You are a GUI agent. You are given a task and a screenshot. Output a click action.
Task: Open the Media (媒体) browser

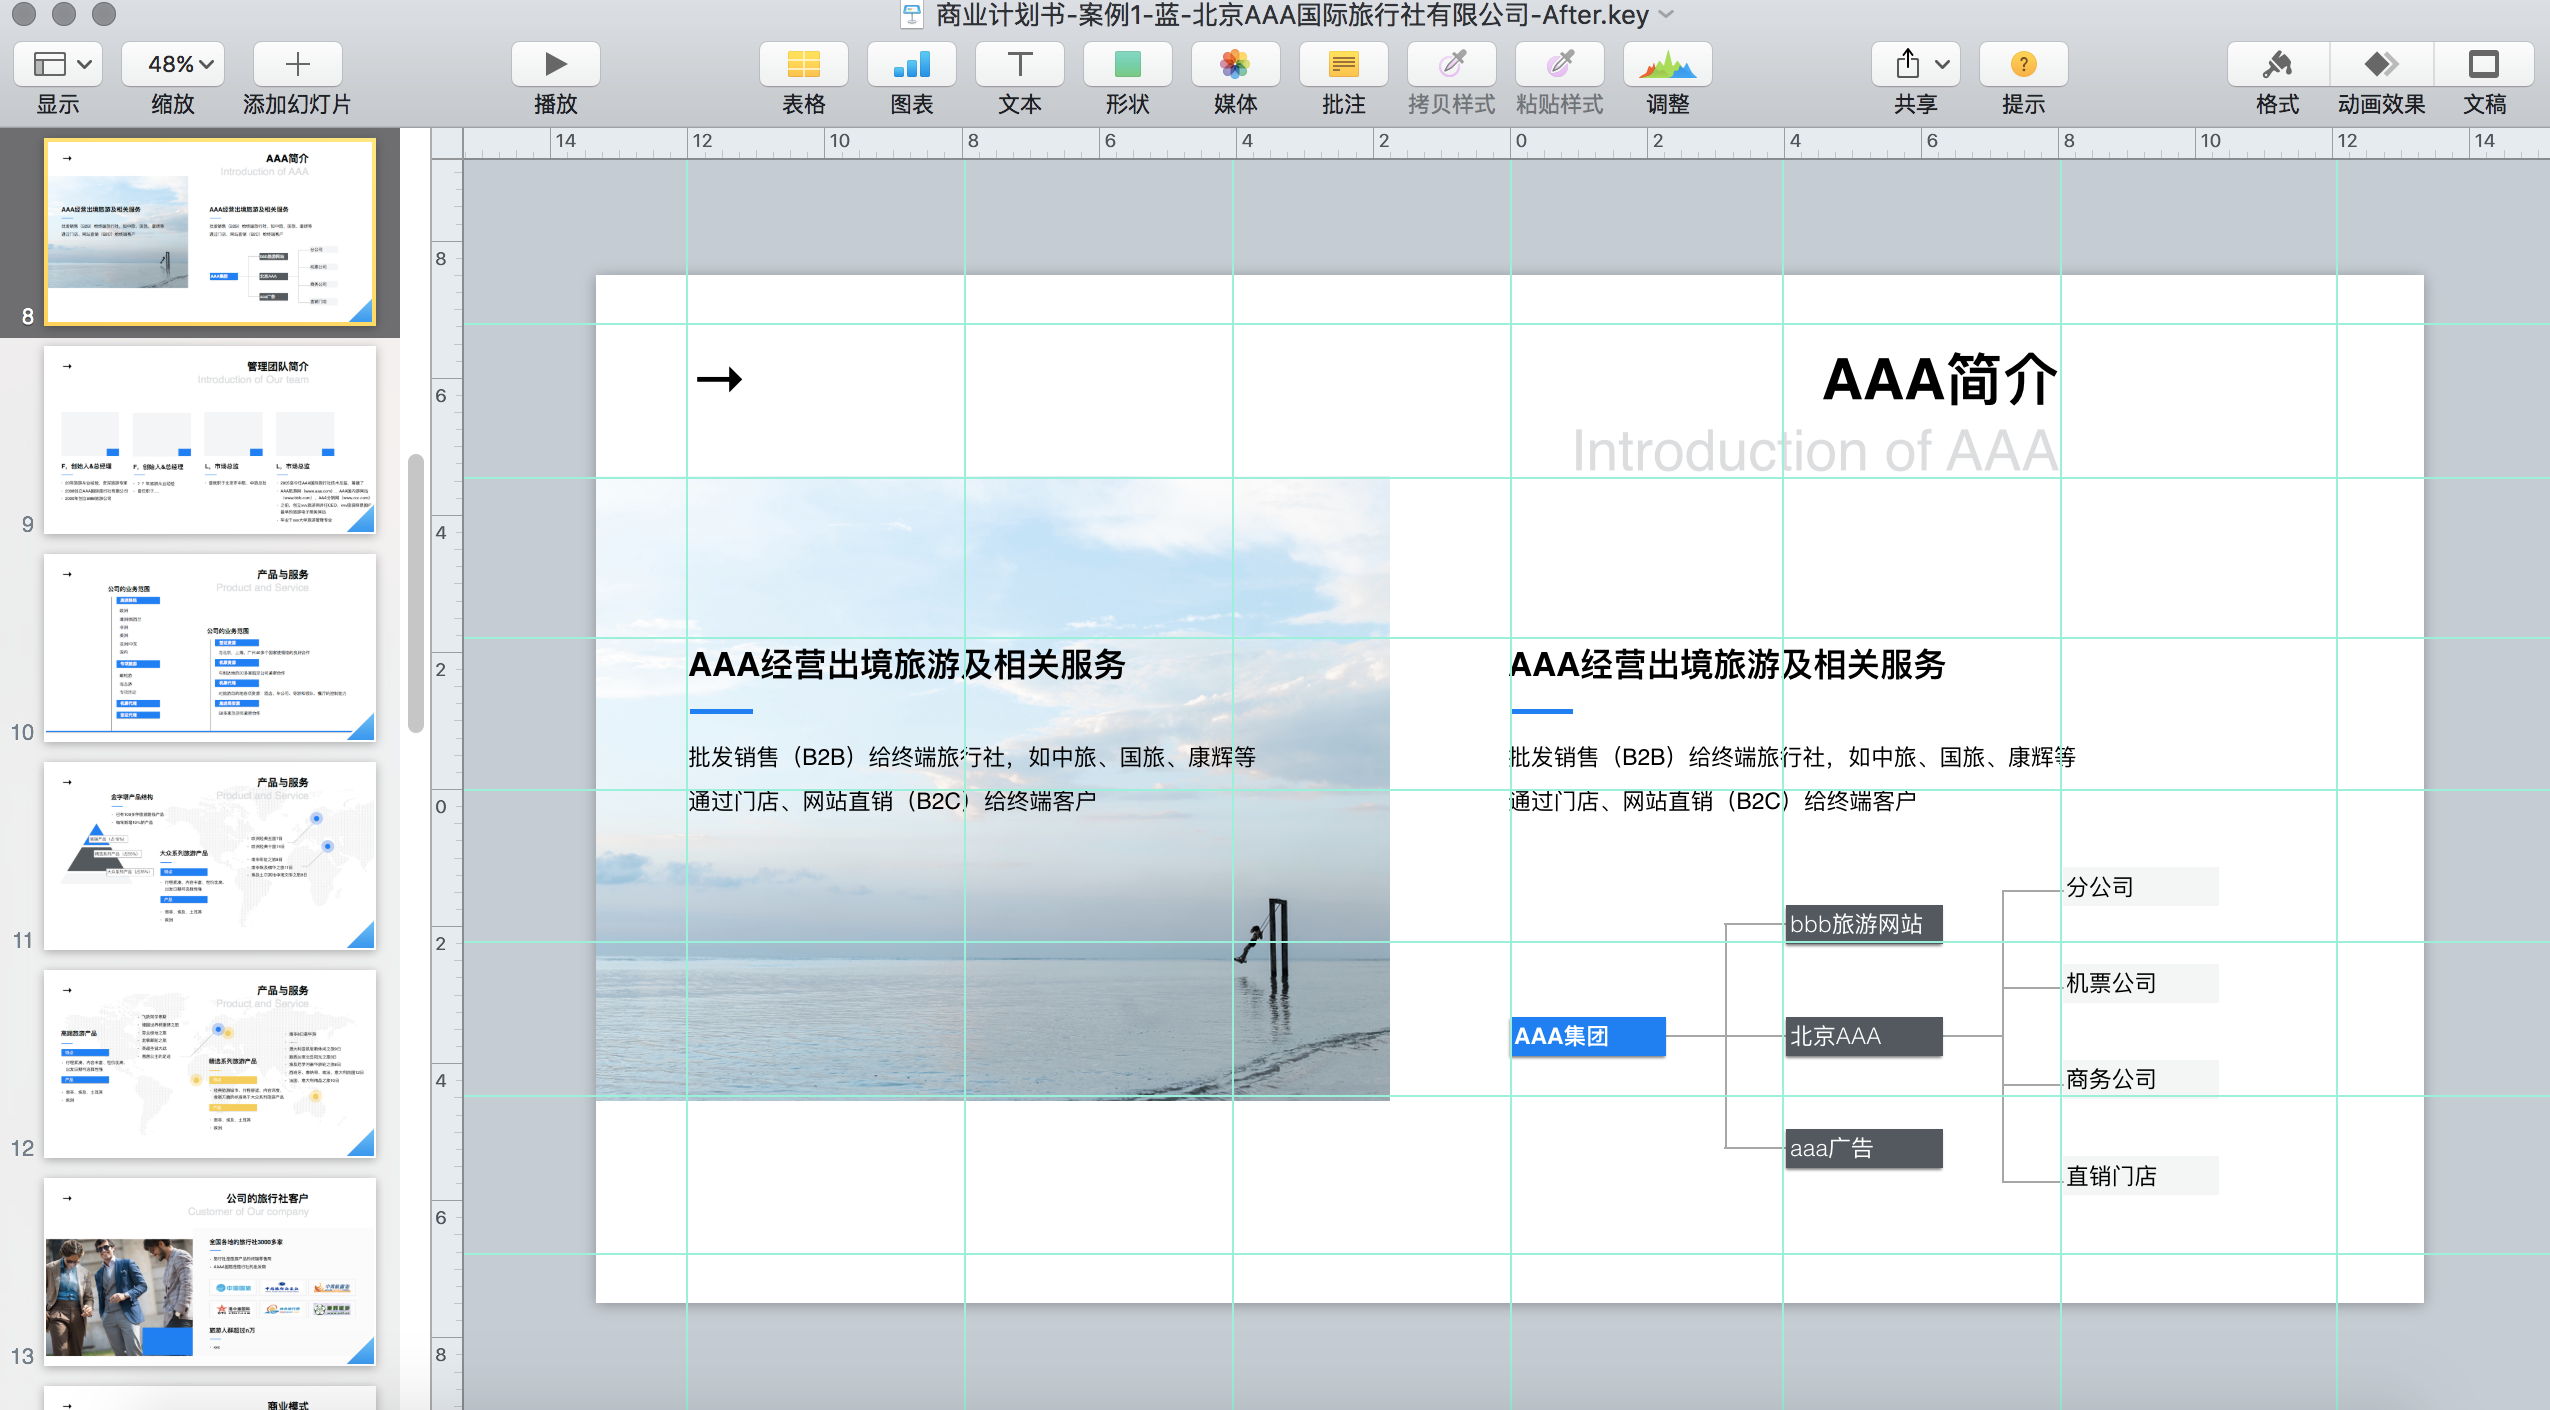1236,65
